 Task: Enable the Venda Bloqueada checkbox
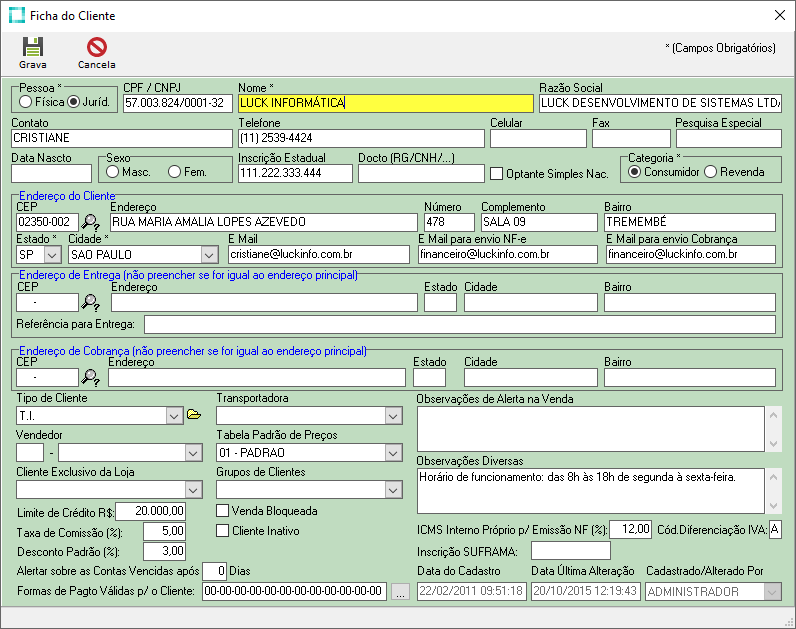pos(223,511)
